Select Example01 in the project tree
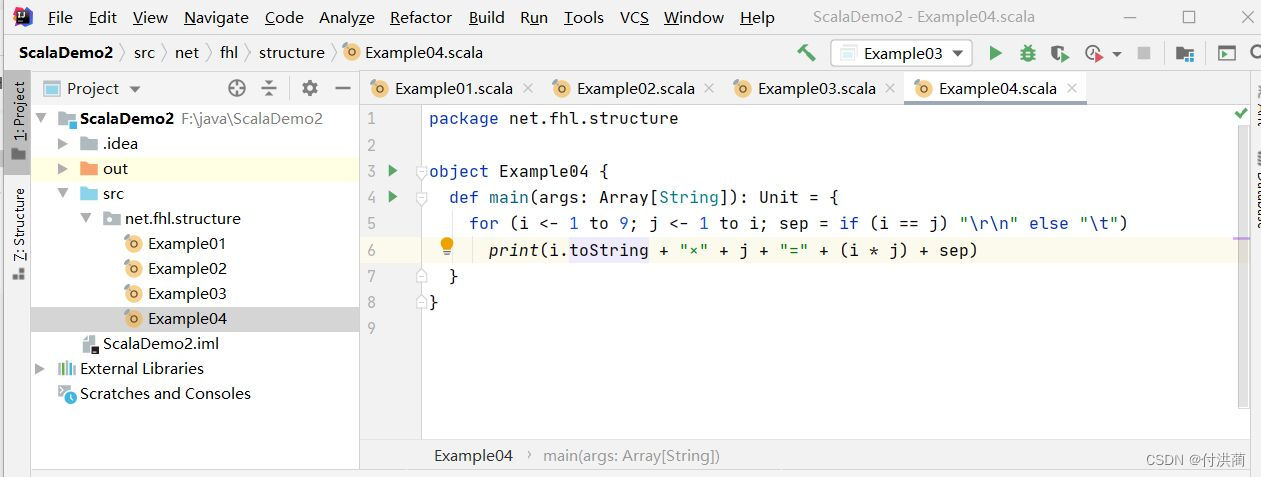This screenshot has width=1261, height=477. 186,243
